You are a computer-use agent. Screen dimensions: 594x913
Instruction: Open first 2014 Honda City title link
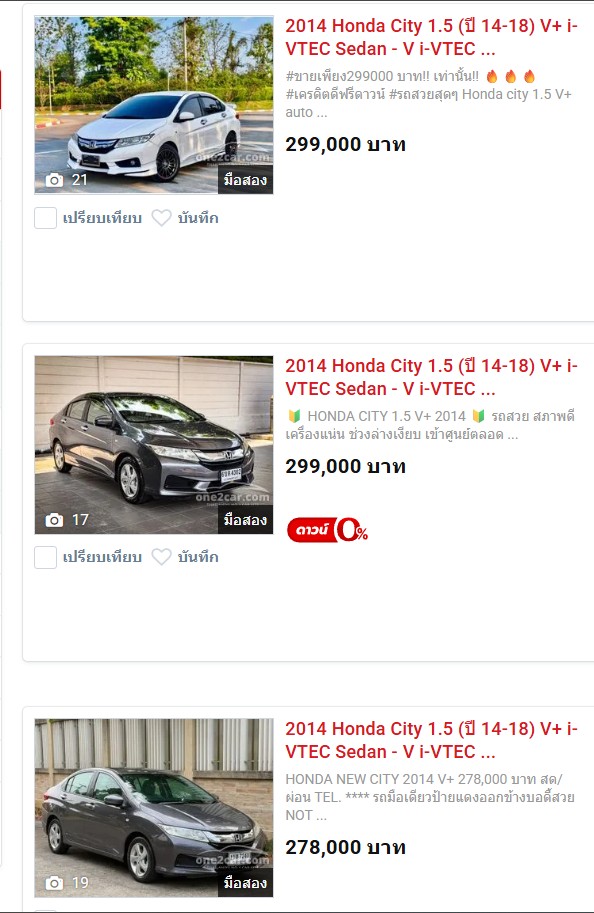431,37
